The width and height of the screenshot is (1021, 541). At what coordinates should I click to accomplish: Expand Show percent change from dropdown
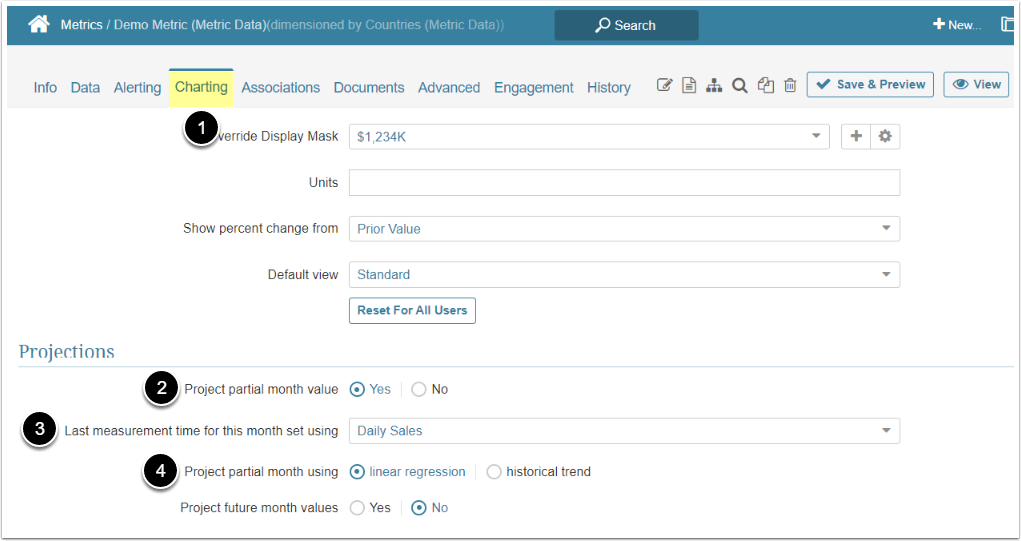coord(624,229)
